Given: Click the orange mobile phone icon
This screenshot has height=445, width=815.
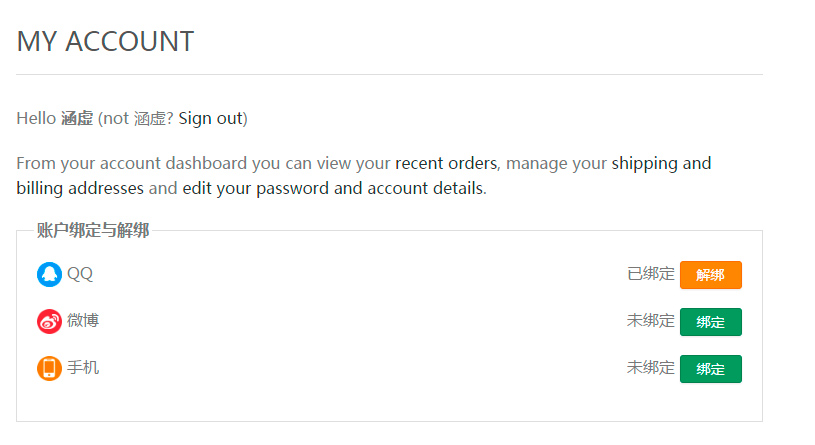Looking at the screenshot, I should coord(49,368).
